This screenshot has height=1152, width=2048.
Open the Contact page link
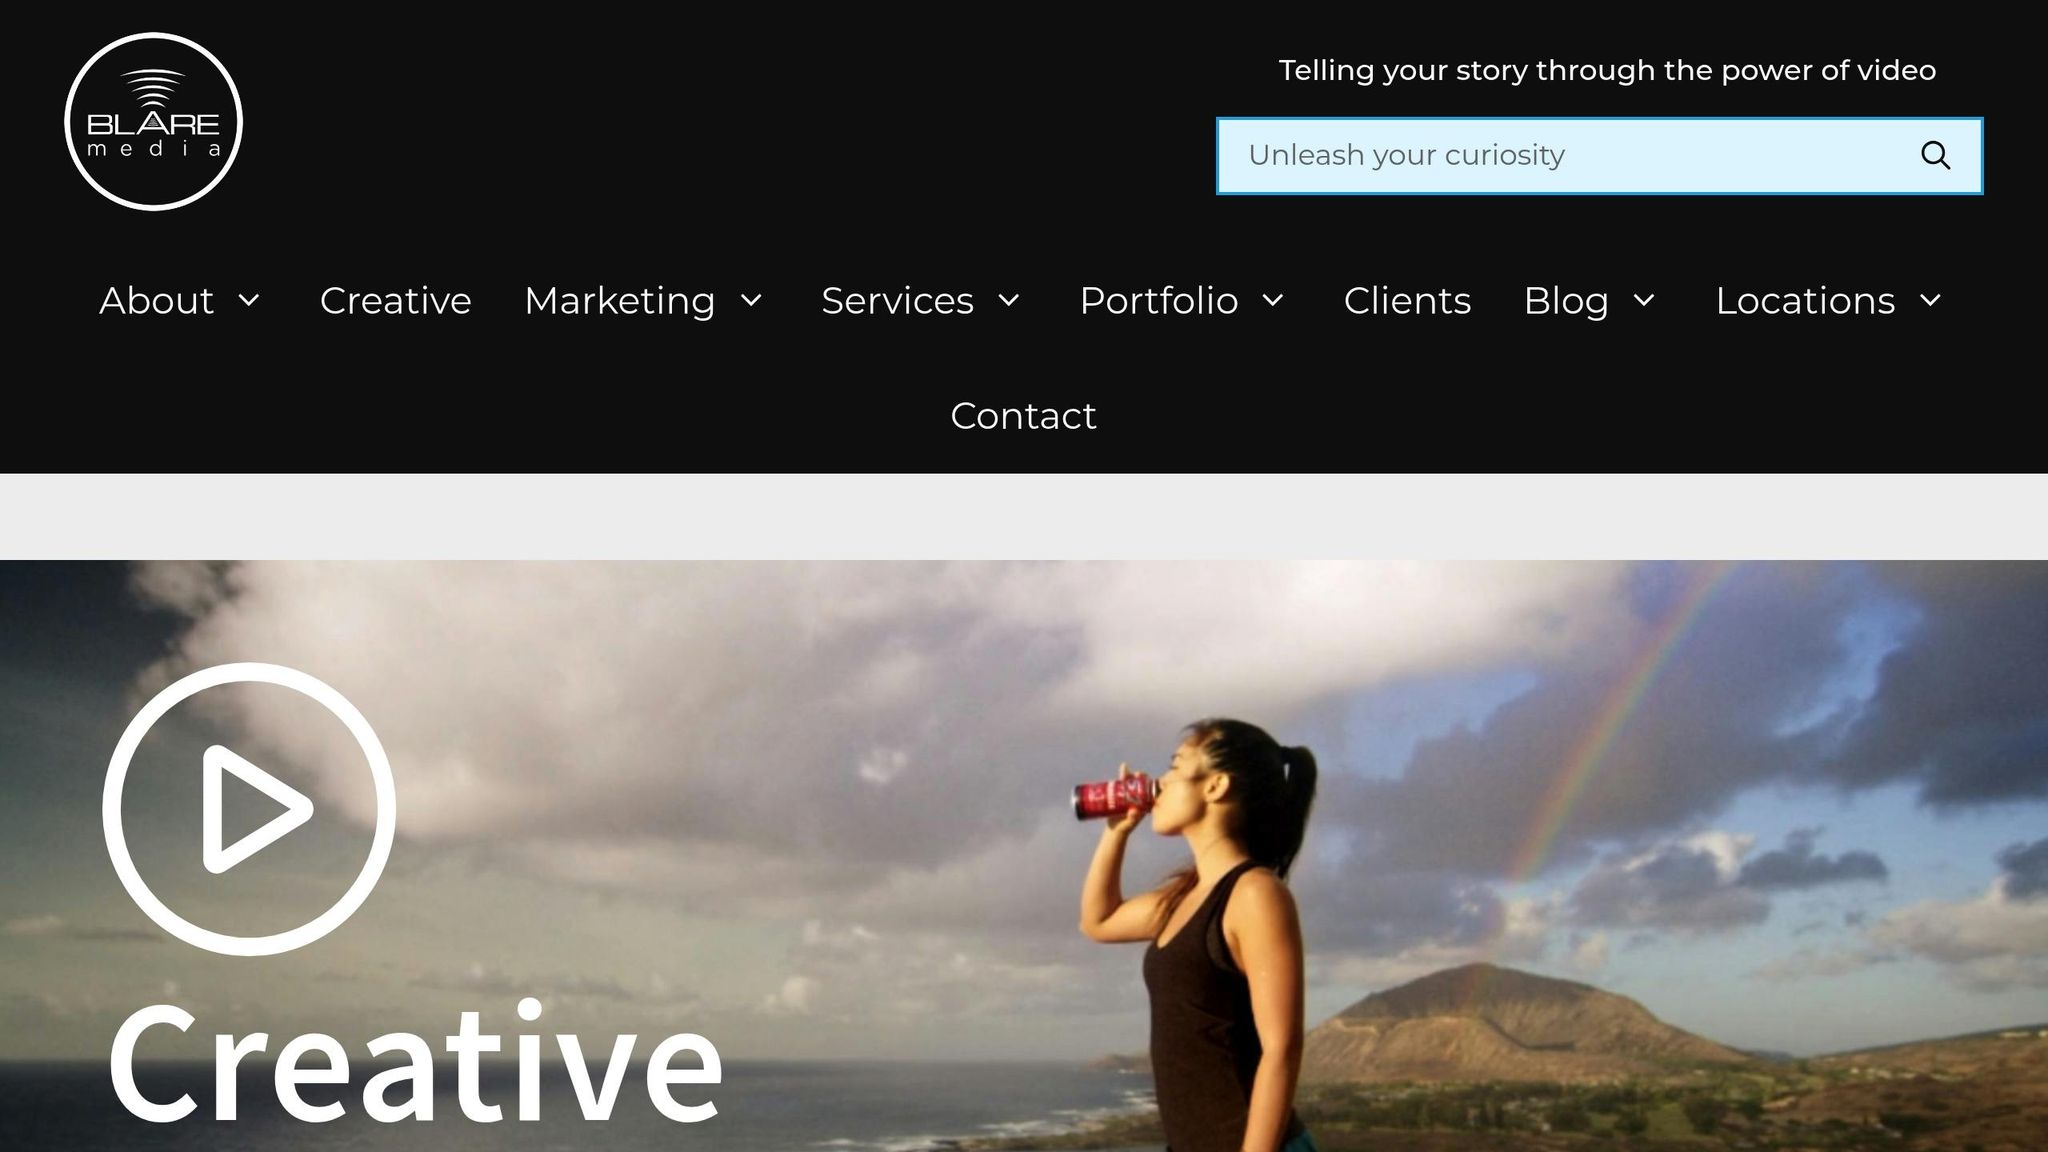point(1023,415)
